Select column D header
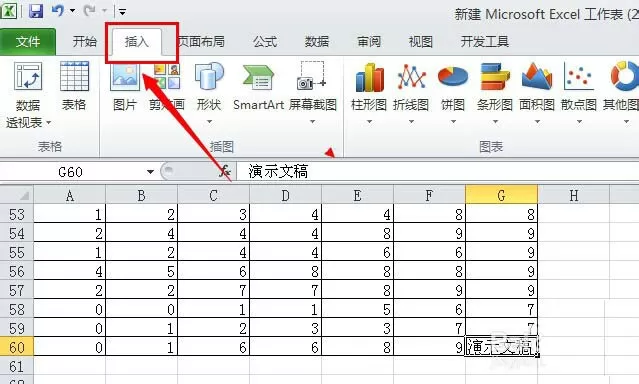This screenshot has width=639, height=384. point(286,195)
